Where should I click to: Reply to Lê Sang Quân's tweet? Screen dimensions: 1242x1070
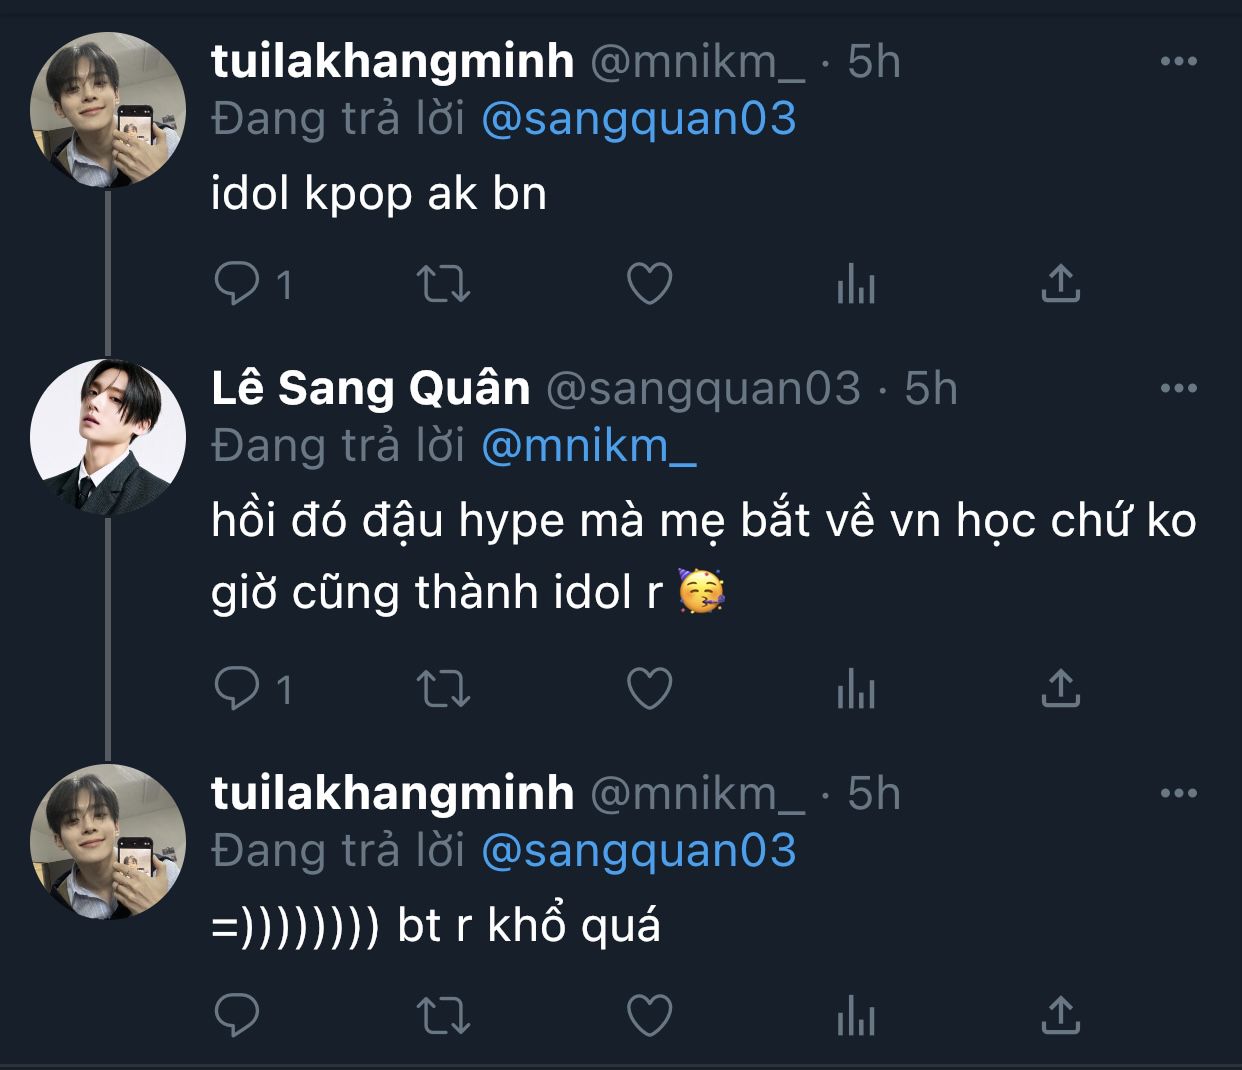(x=237, y=688)
